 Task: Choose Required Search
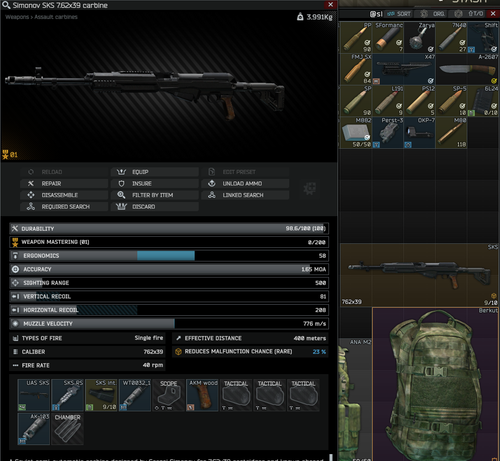[x=64, y=207]
